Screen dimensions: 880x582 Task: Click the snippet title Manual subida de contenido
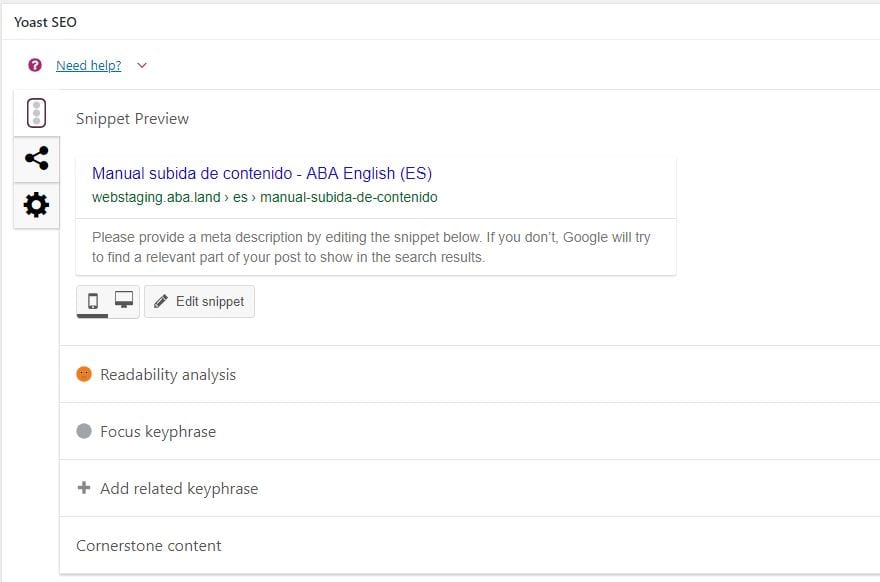tap(262, 174)
